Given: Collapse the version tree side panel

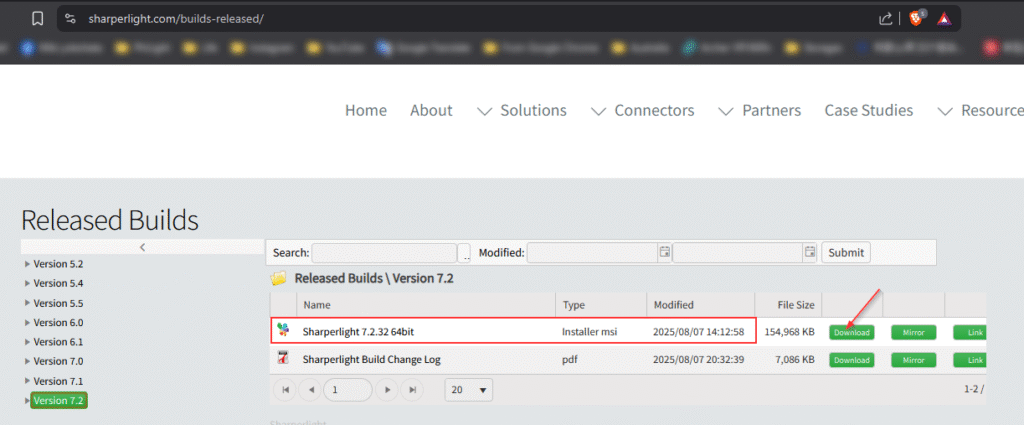Looking at the screenshot, I should (x=142, y=247).
